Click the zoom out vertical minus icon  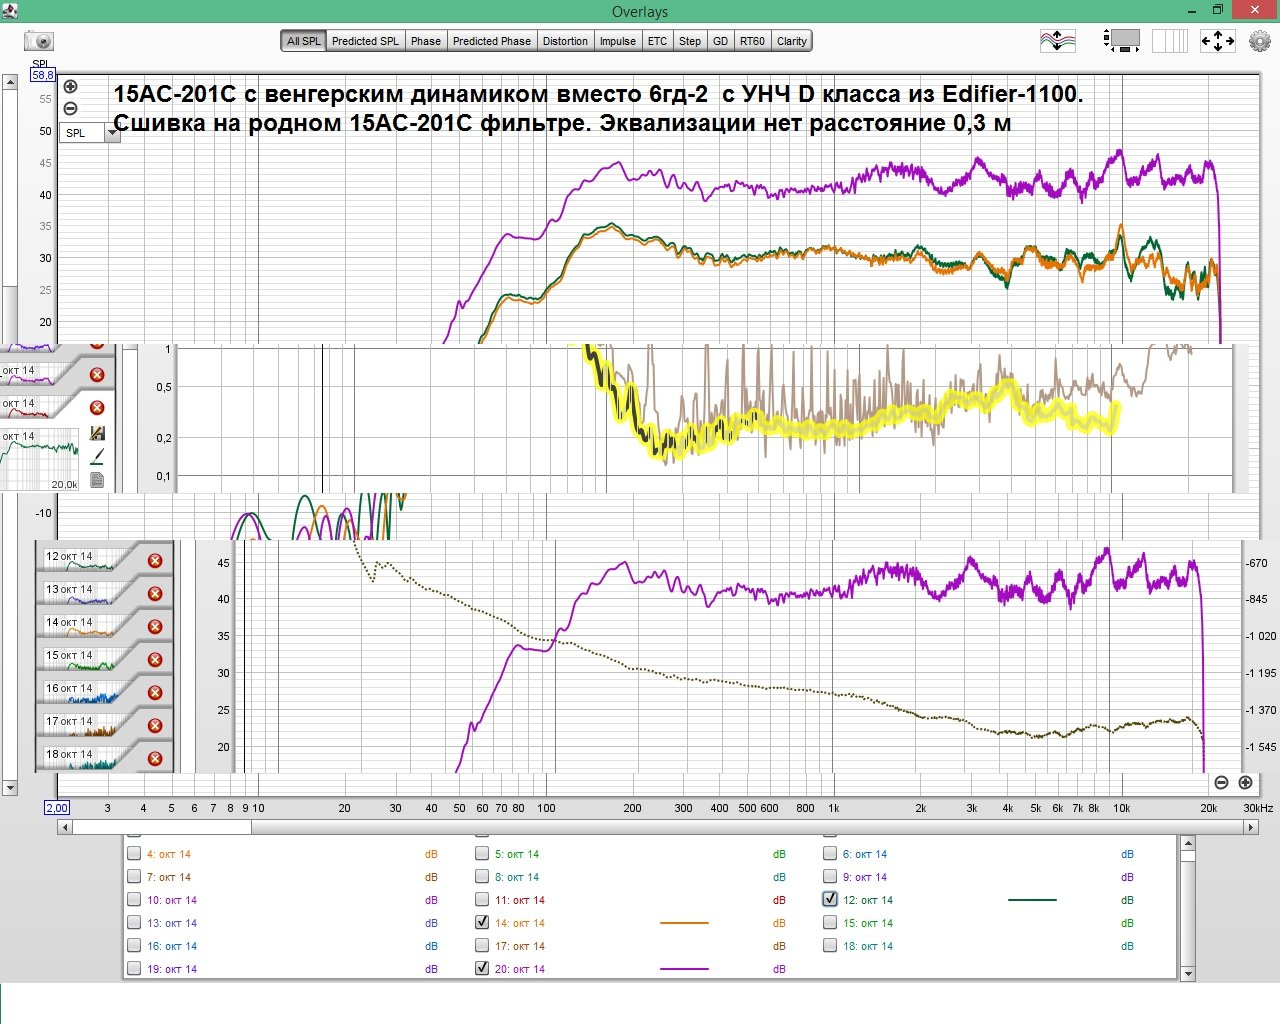click(x=71, y=108)
